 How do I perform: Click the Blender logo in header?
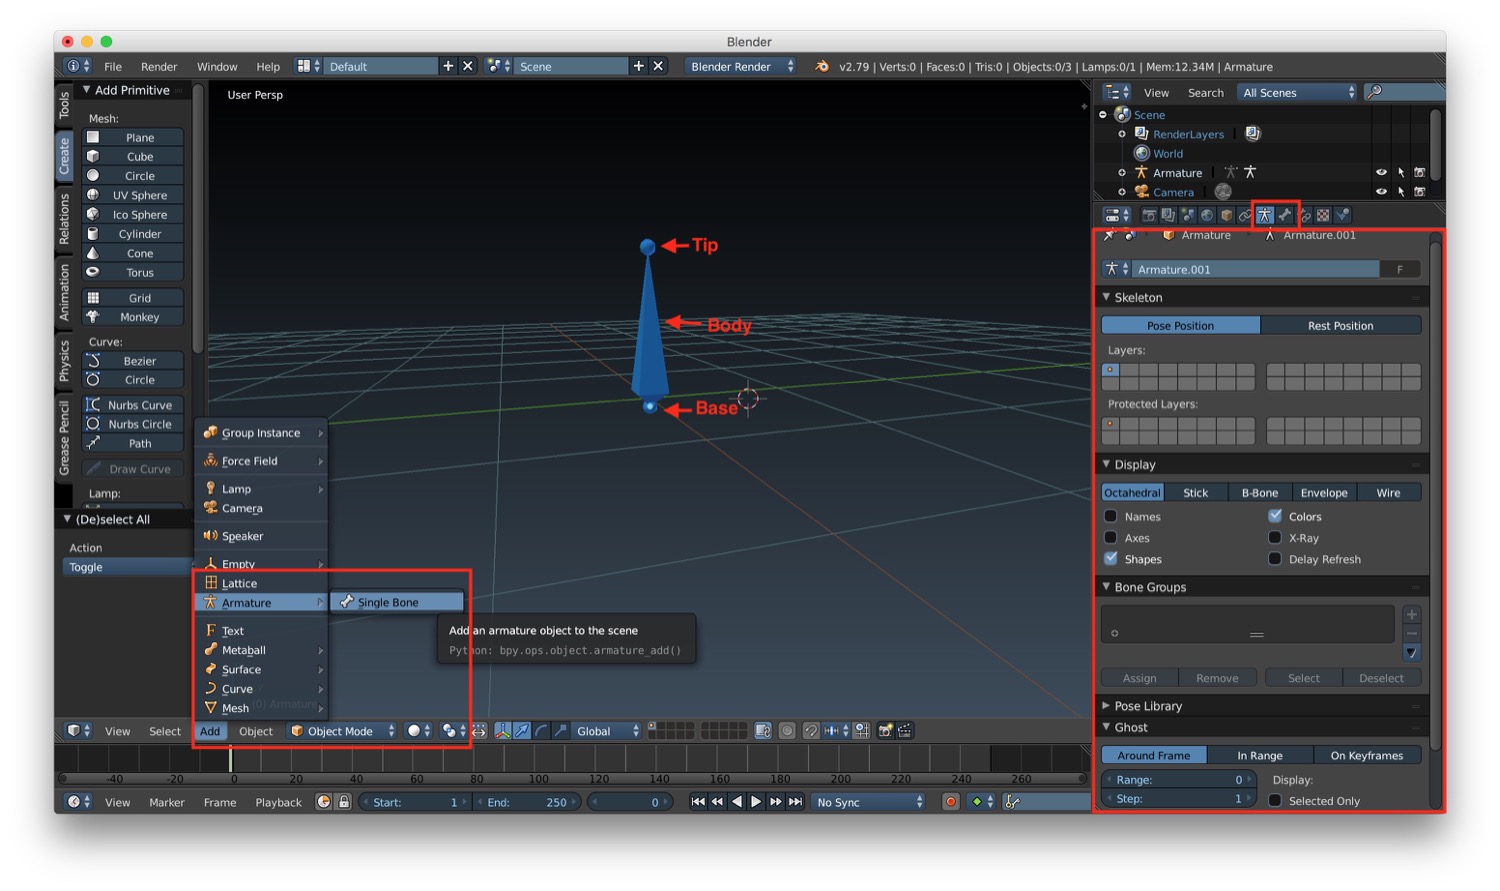pyautogui.click(x=822, y=66)
